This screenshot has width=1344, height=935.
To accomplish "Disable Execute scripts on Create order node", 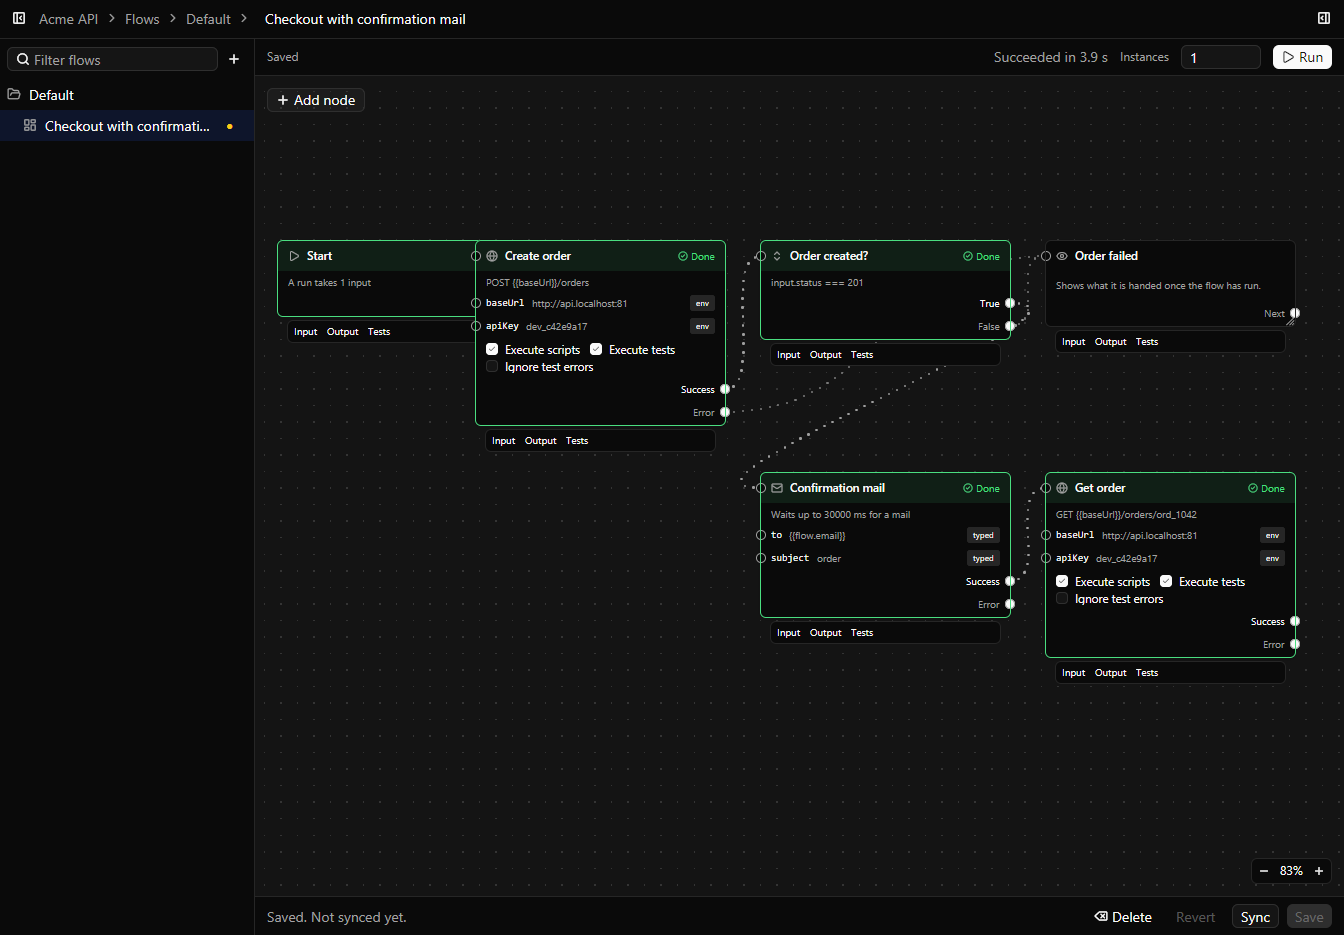I will click(492, 349).
